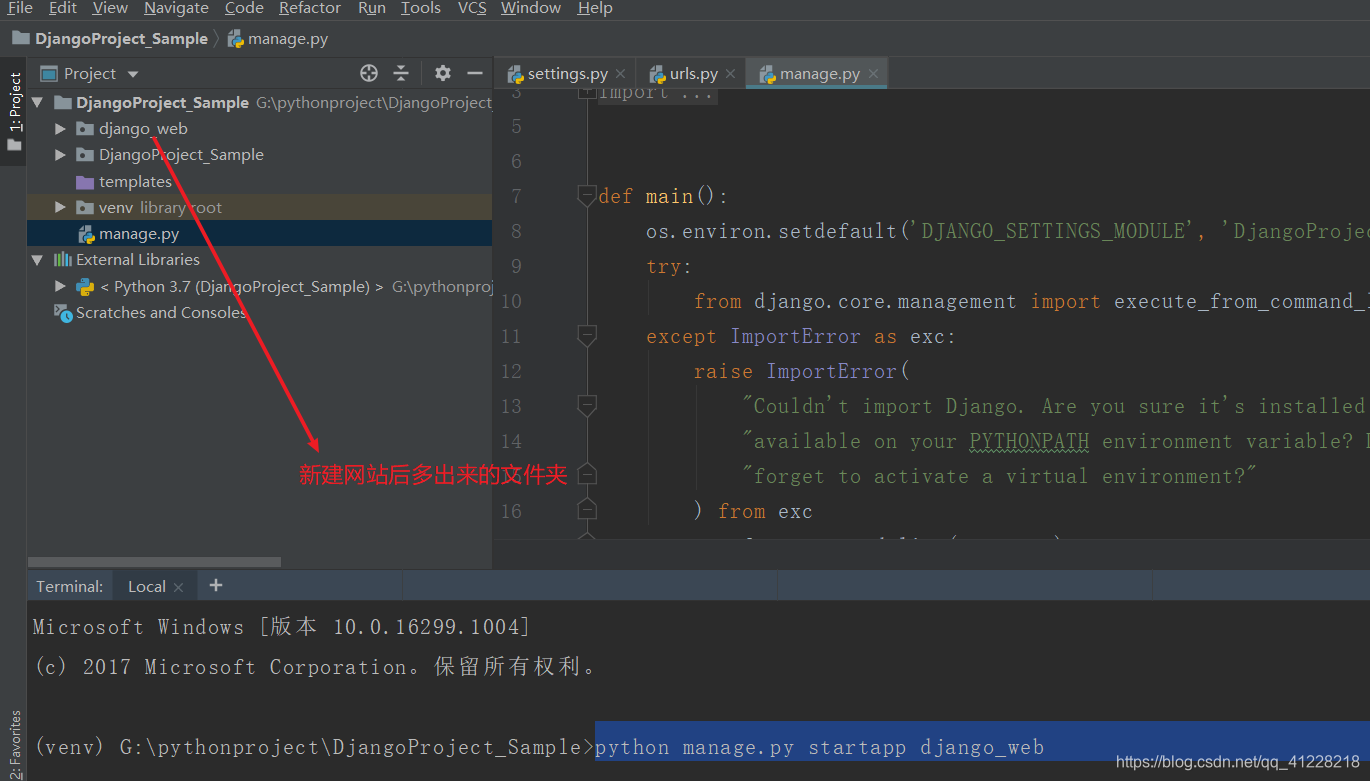
Task: Click the collapse all icon in Project panel
Action: 401,73
